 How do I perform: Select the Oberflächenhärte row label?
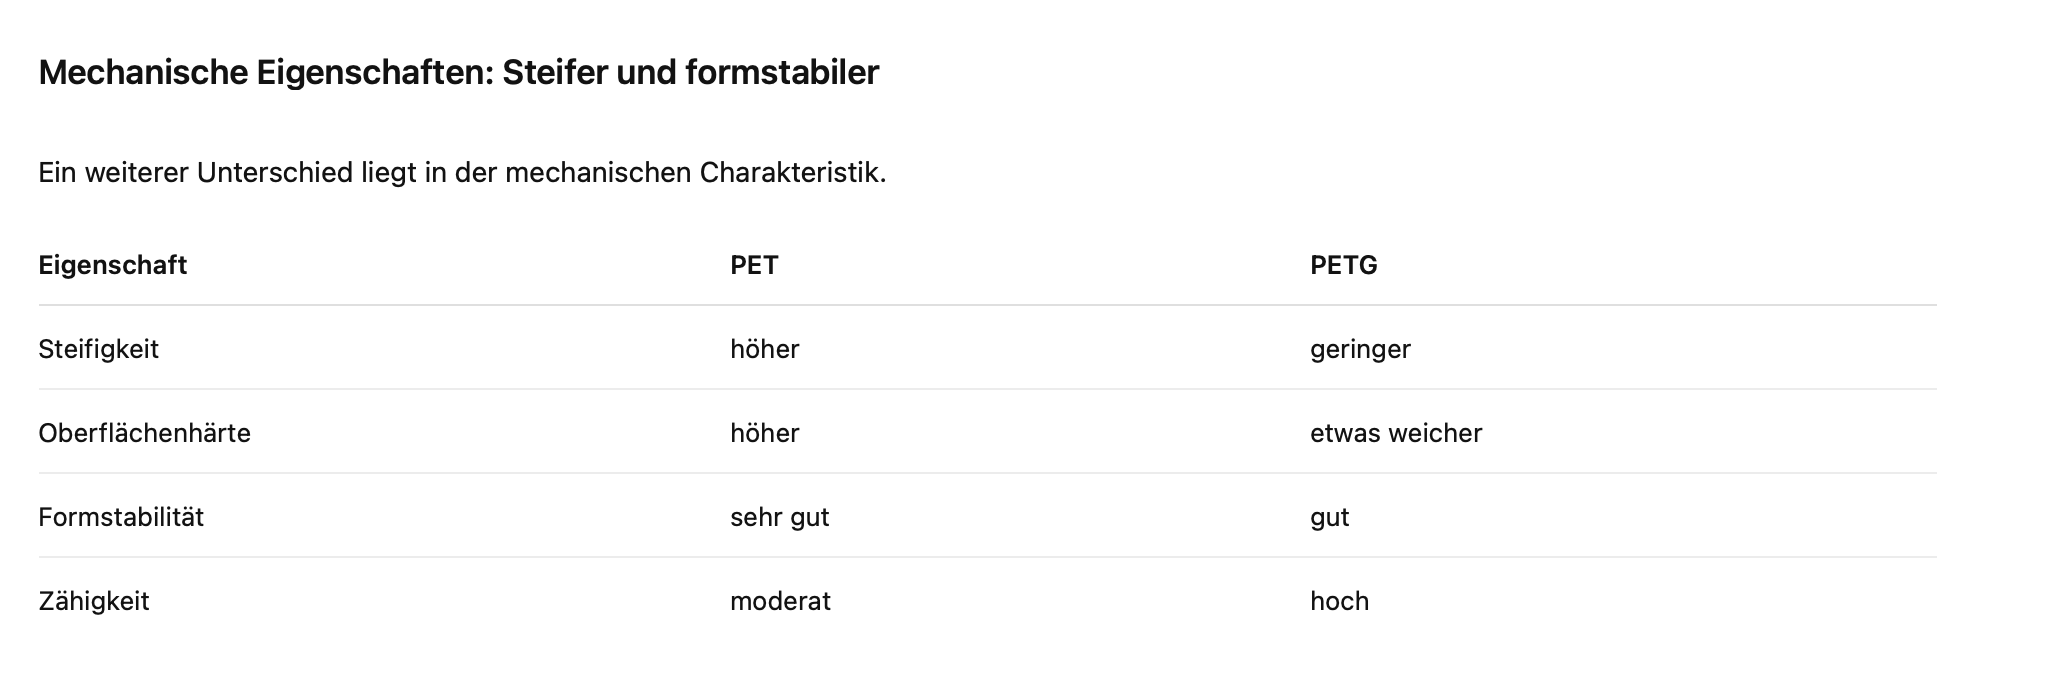tap(144, 433)
